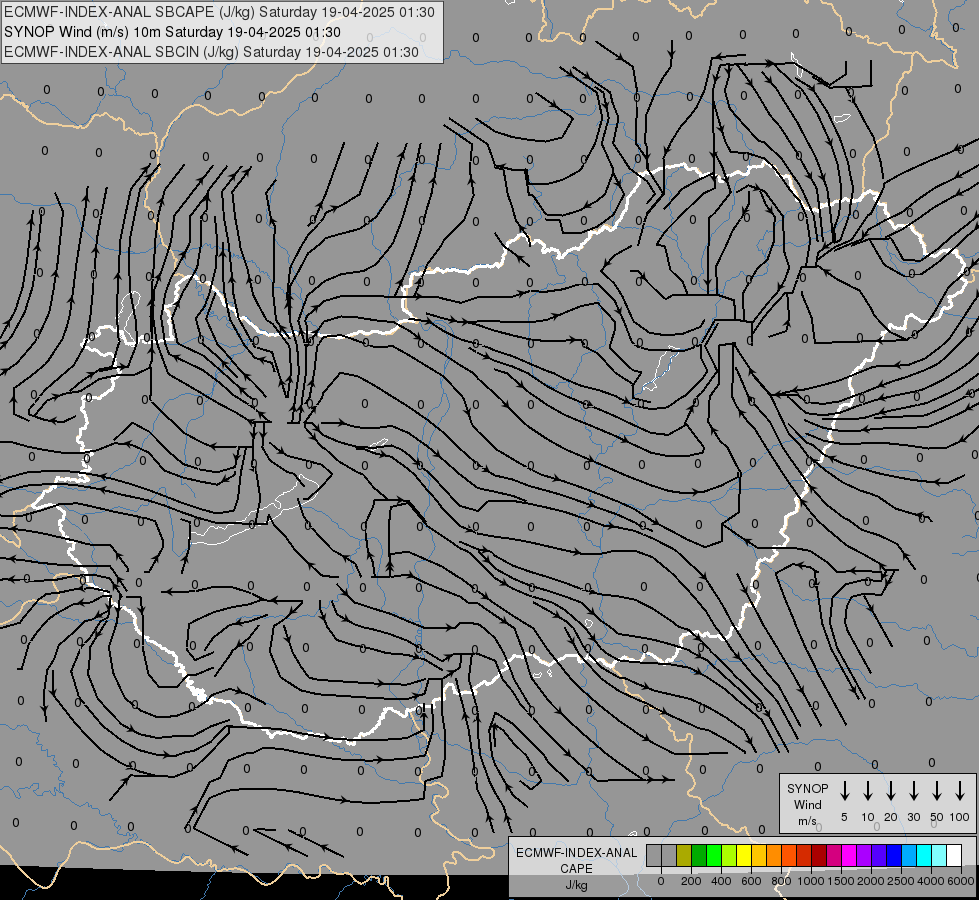This screenshot has width=979, height=900.
Task: Click the 'm/s' unit in wind legend
Action: click(807, 821)
